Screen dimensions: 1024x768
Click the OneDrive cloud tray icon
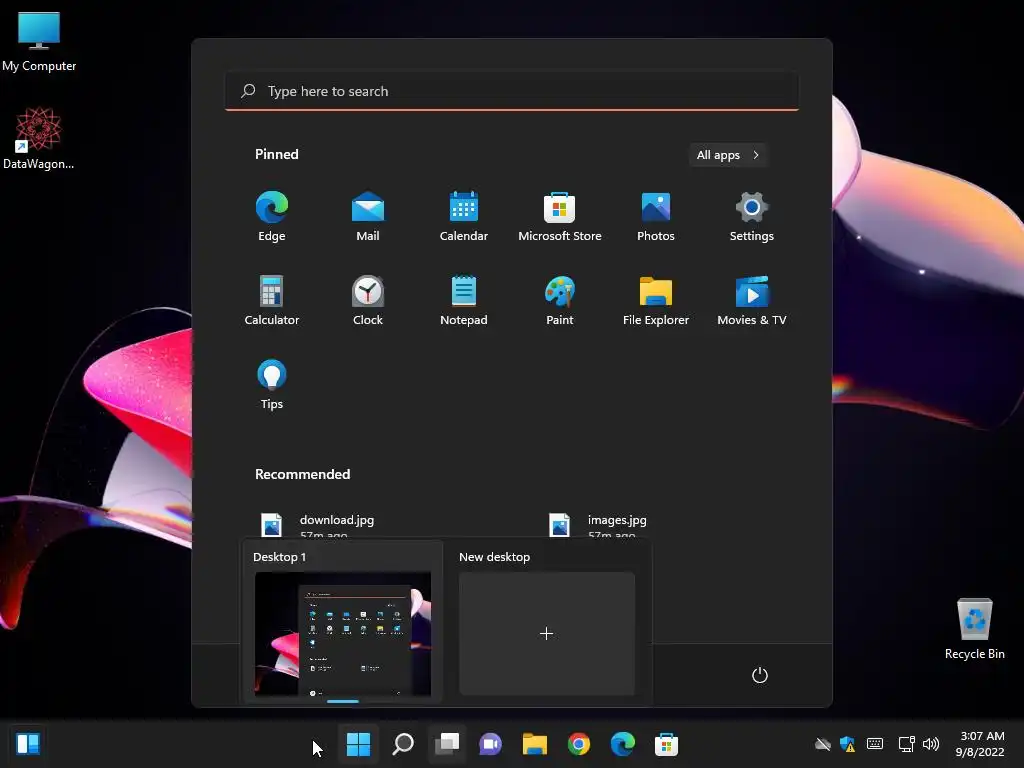pyautogui.click(x=823, y=744)
